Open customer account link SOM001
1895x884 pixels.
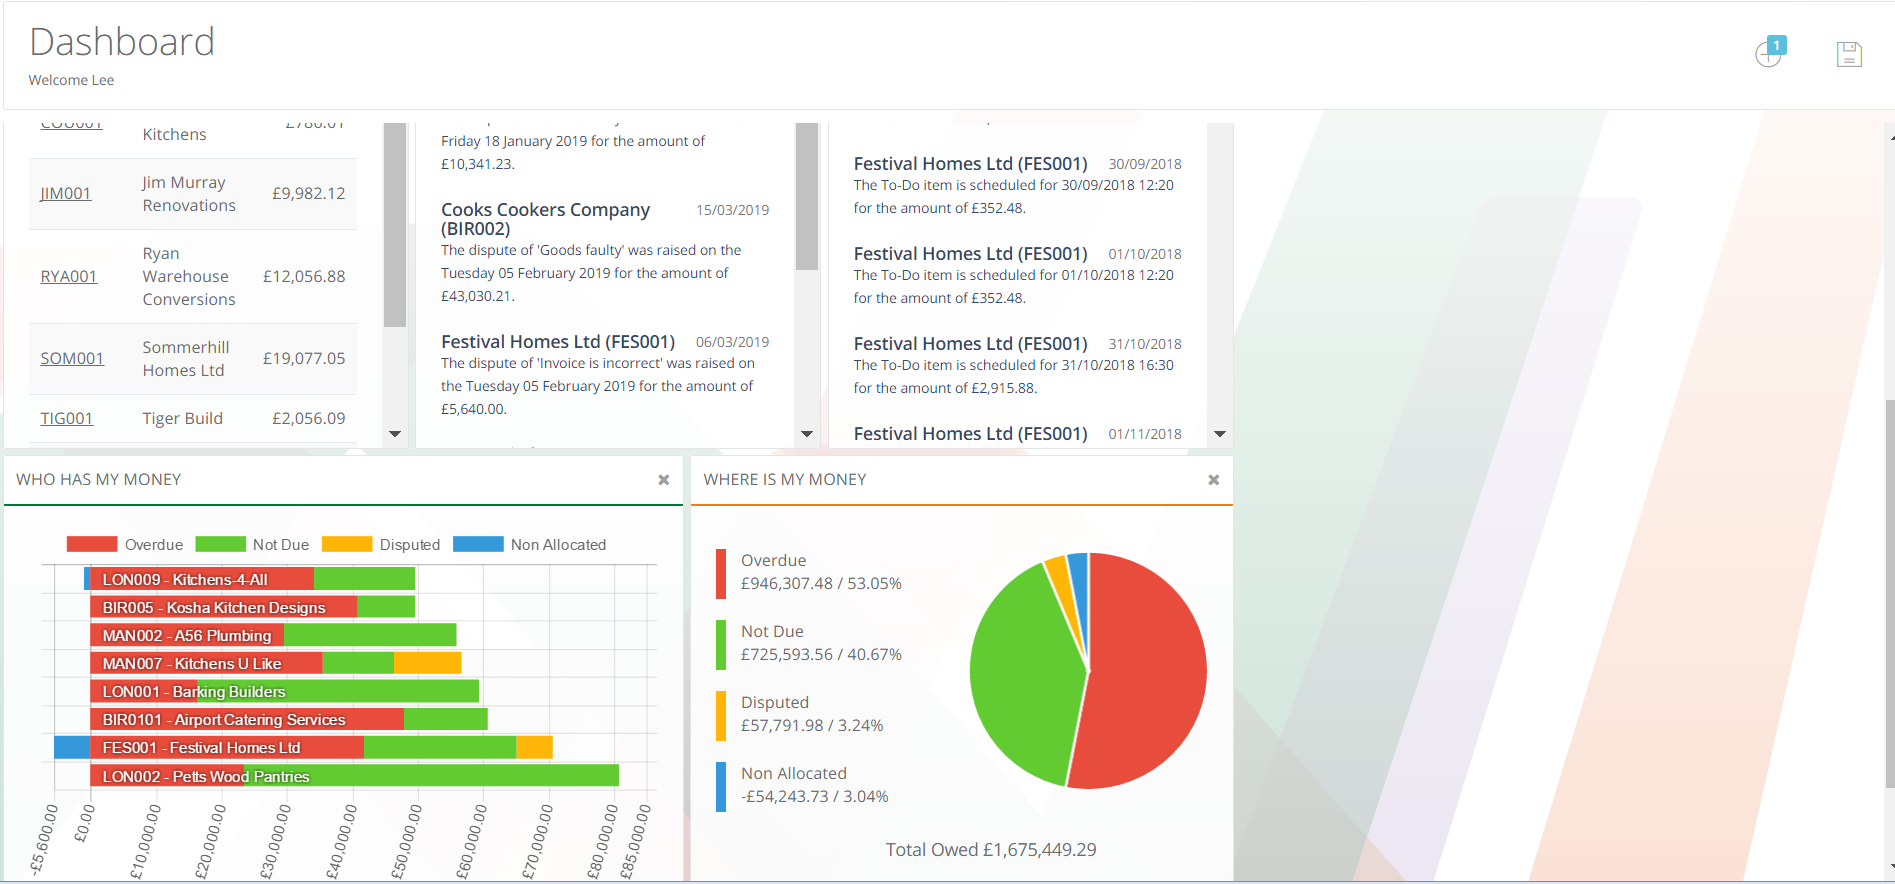(x=72, y=358)
